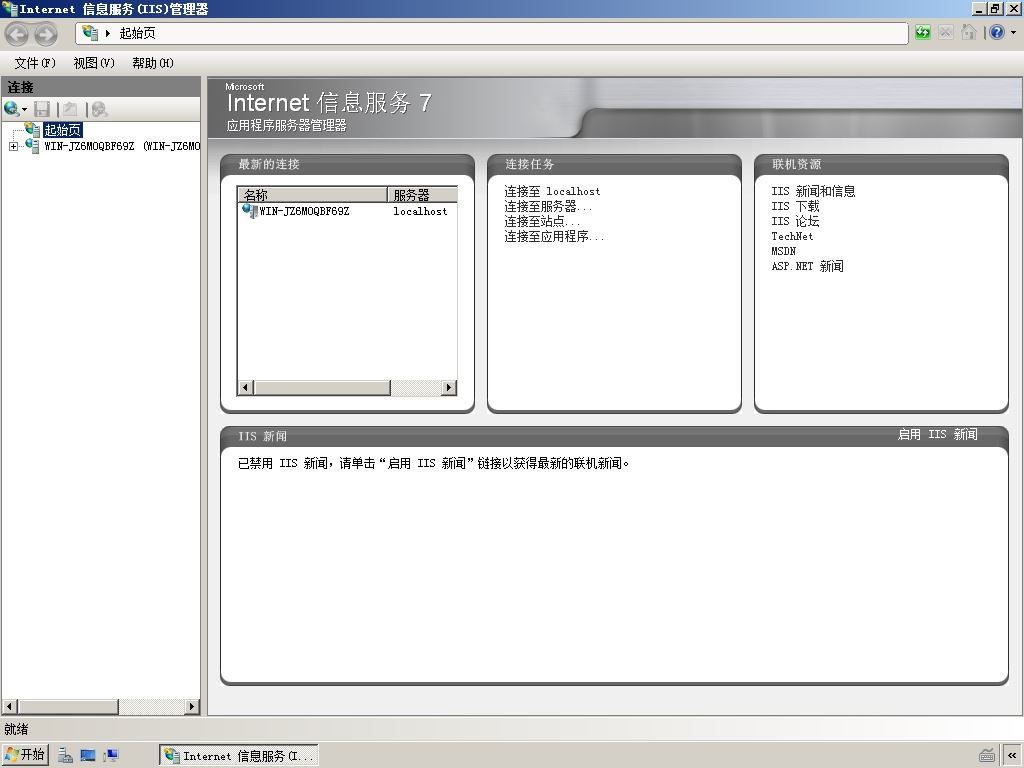Click 连接至应用程序... link
The height and width of the screenshot is (768, 1024).
pos(554,236)
